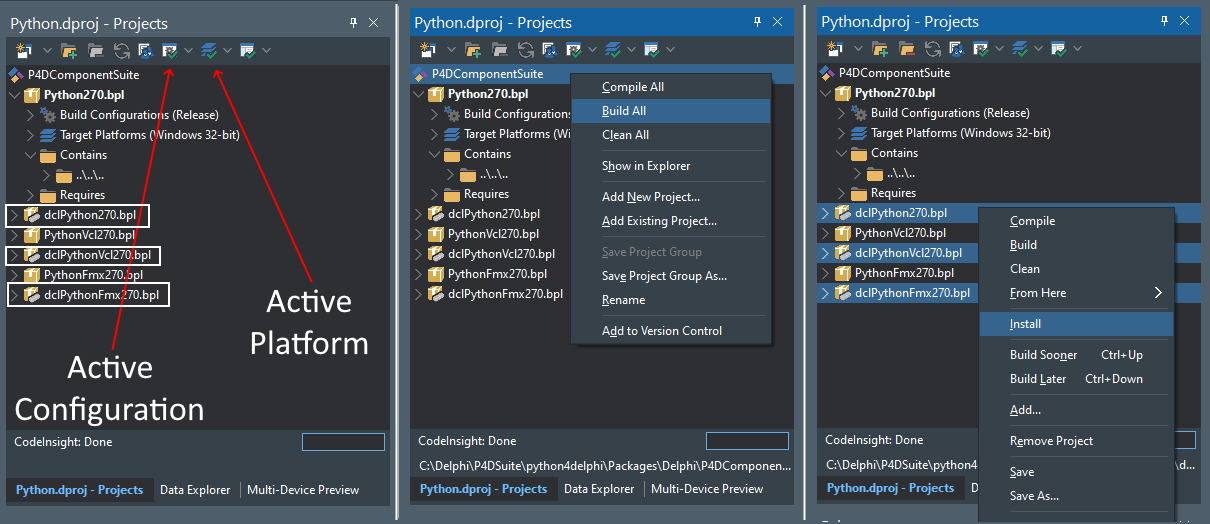
Task: Open Active Platform dropdown arrow, left panel
Action: point(227,50)
